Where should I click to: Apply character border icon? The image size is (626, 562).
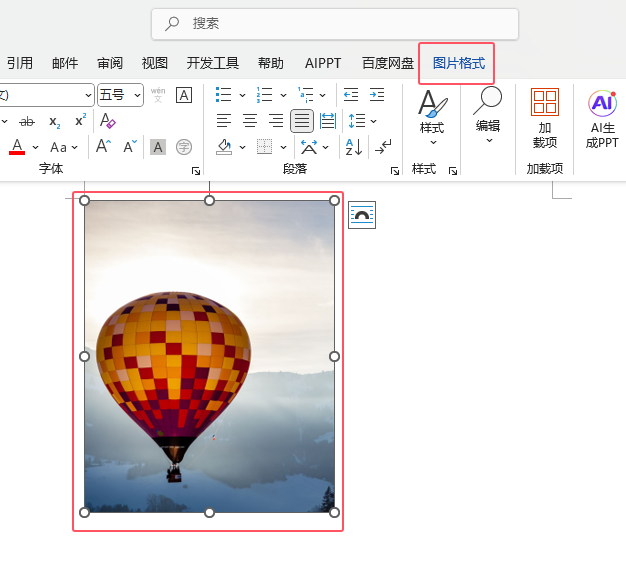[184, 95]
